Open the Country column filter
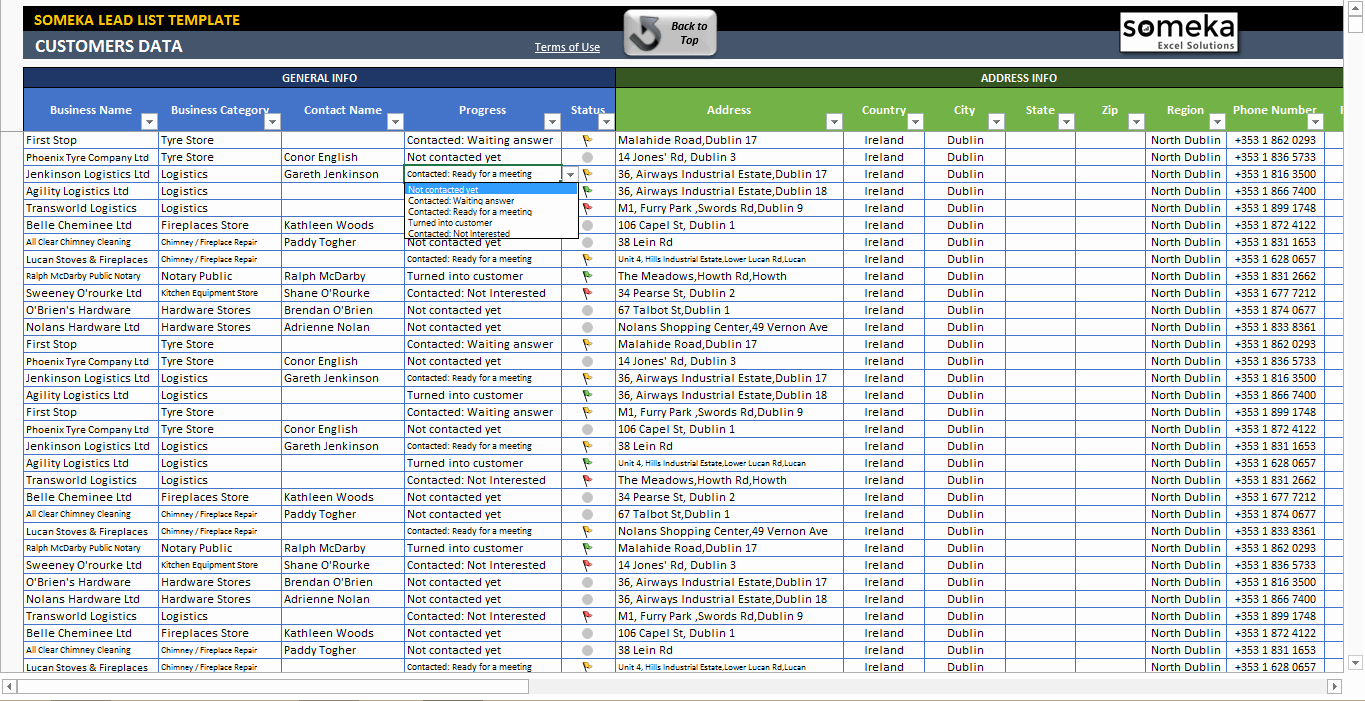The width and height of the screenshot is (1365, 701). point(914,122)
